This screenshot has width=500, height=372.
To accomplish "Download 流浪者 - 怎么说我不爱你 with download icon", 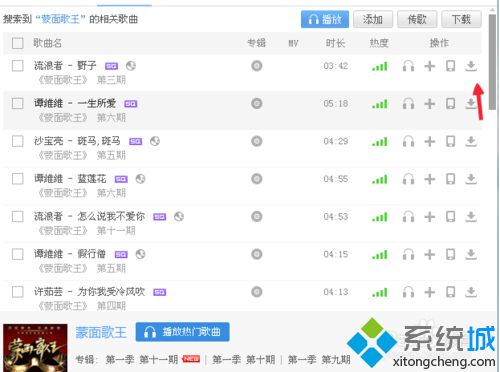I will point(471,217).
